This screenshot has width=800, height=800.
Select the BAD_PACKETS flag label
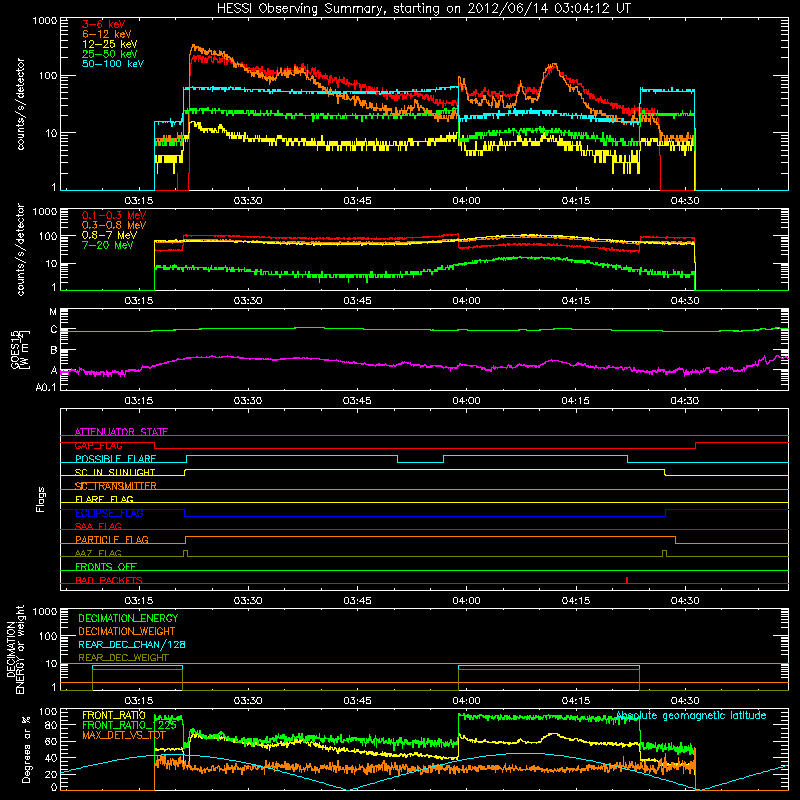click(109, 580)
